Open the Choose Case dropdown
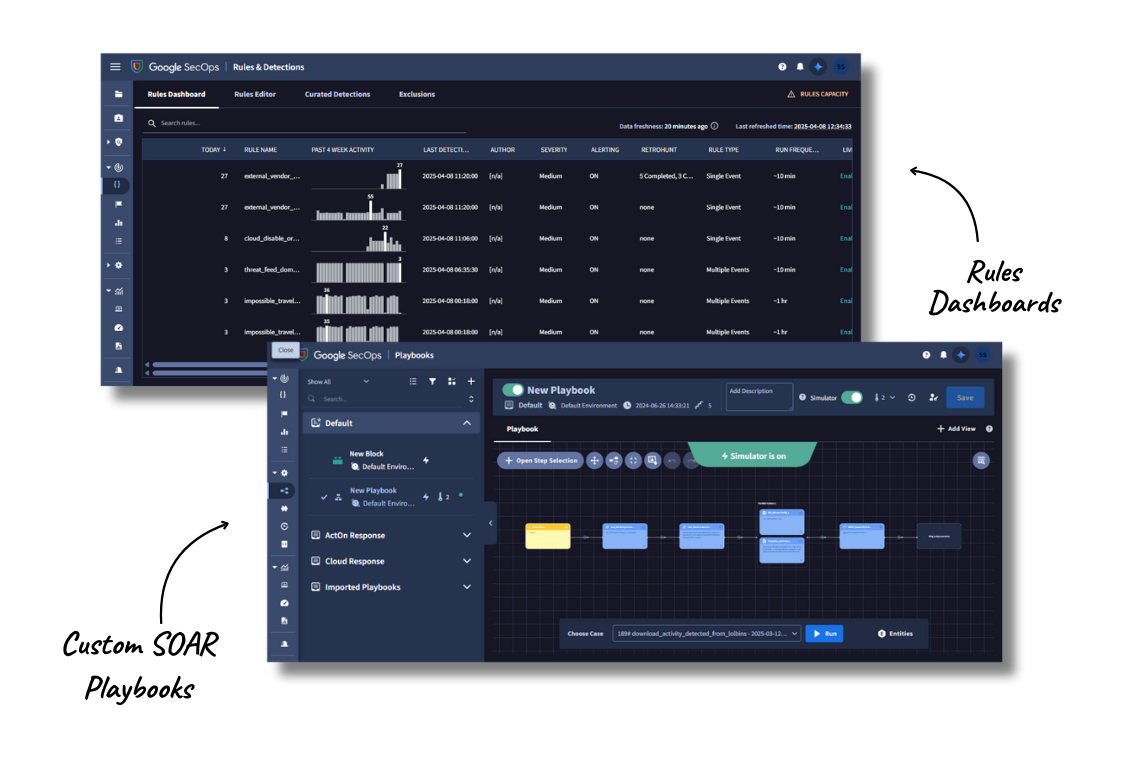 [705, 633]
